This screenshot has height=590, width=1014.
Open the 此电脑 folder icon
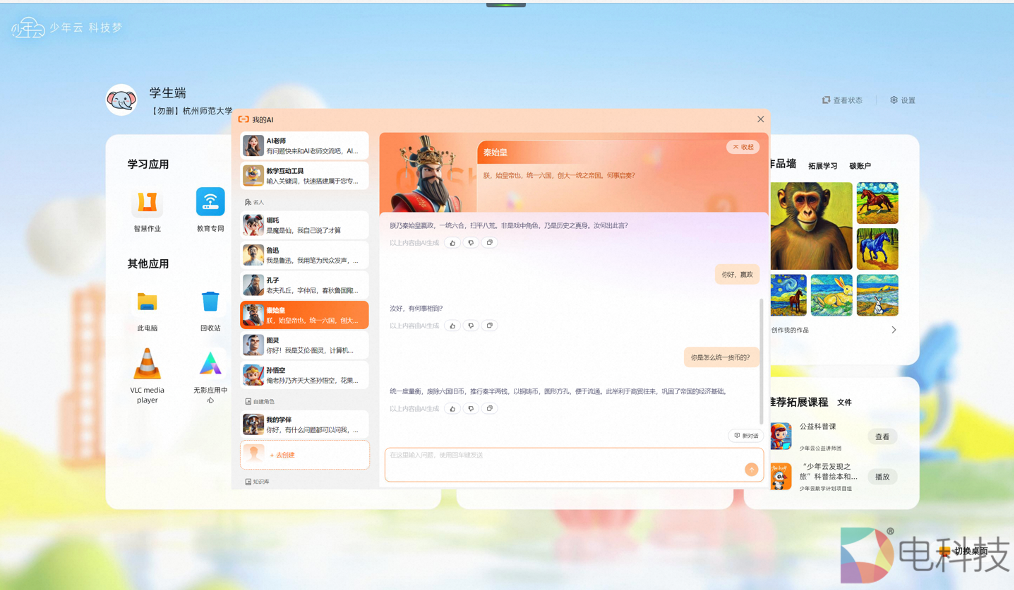147,302
